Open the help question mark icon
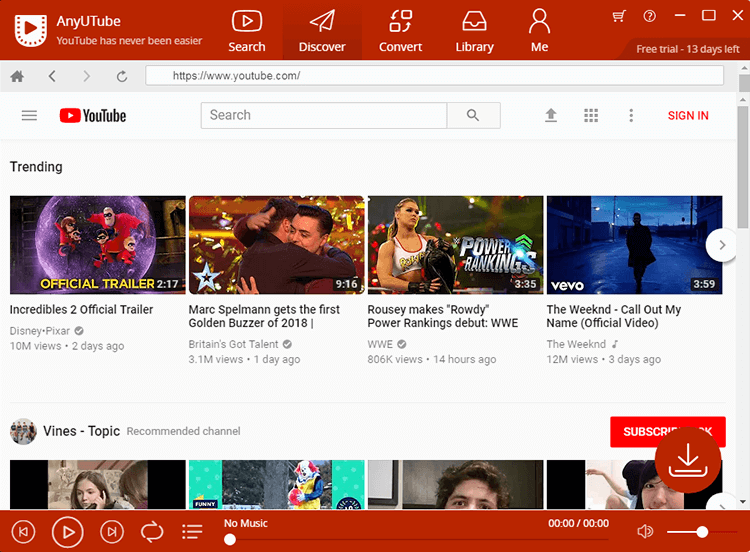750x552 pixels. pyautogui.click(x=649, y=16)
